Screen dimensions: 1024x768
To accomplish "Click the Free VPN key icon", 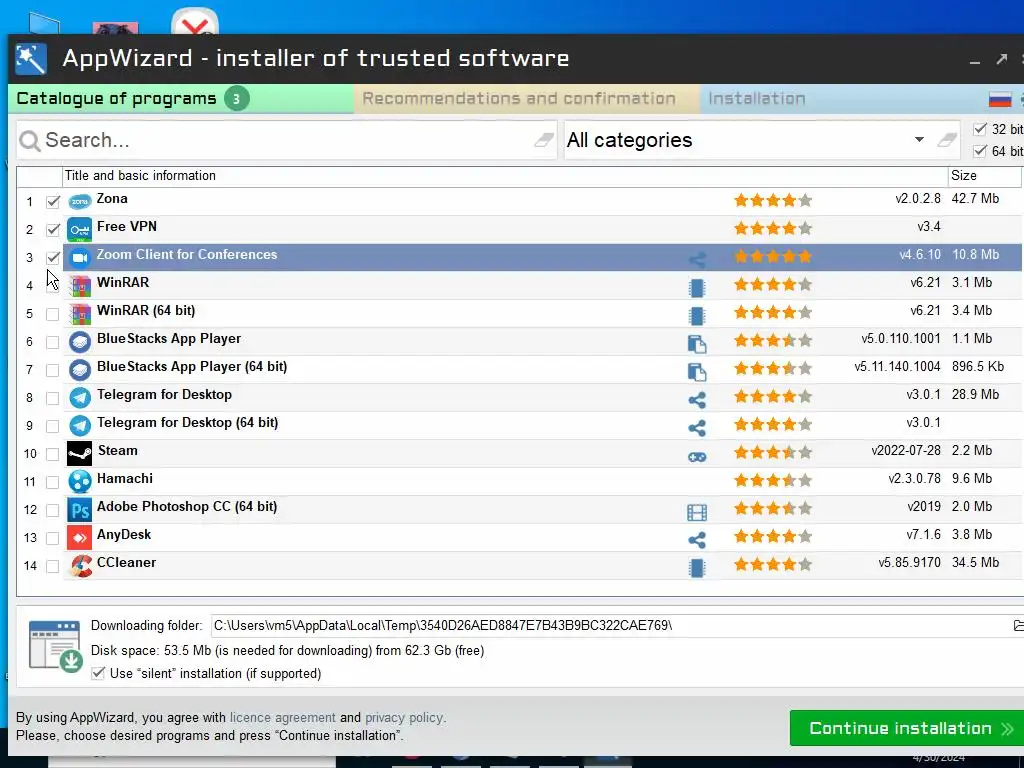I will pyautogui.click(x=80, y=230).
